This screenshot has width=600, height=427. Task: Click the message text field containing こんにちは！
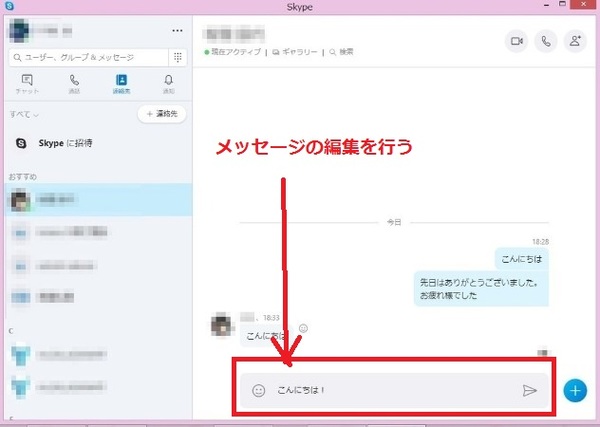pyautogui.click(x=390, y=390)
